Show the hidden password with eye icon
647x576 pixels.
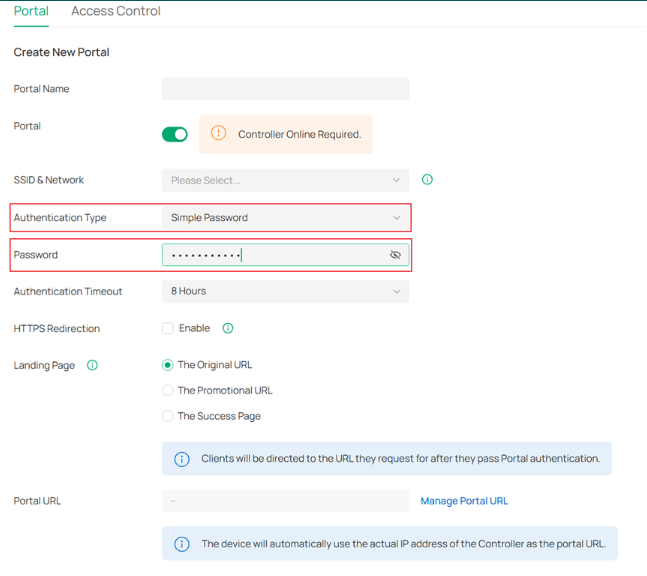point(395,255)
